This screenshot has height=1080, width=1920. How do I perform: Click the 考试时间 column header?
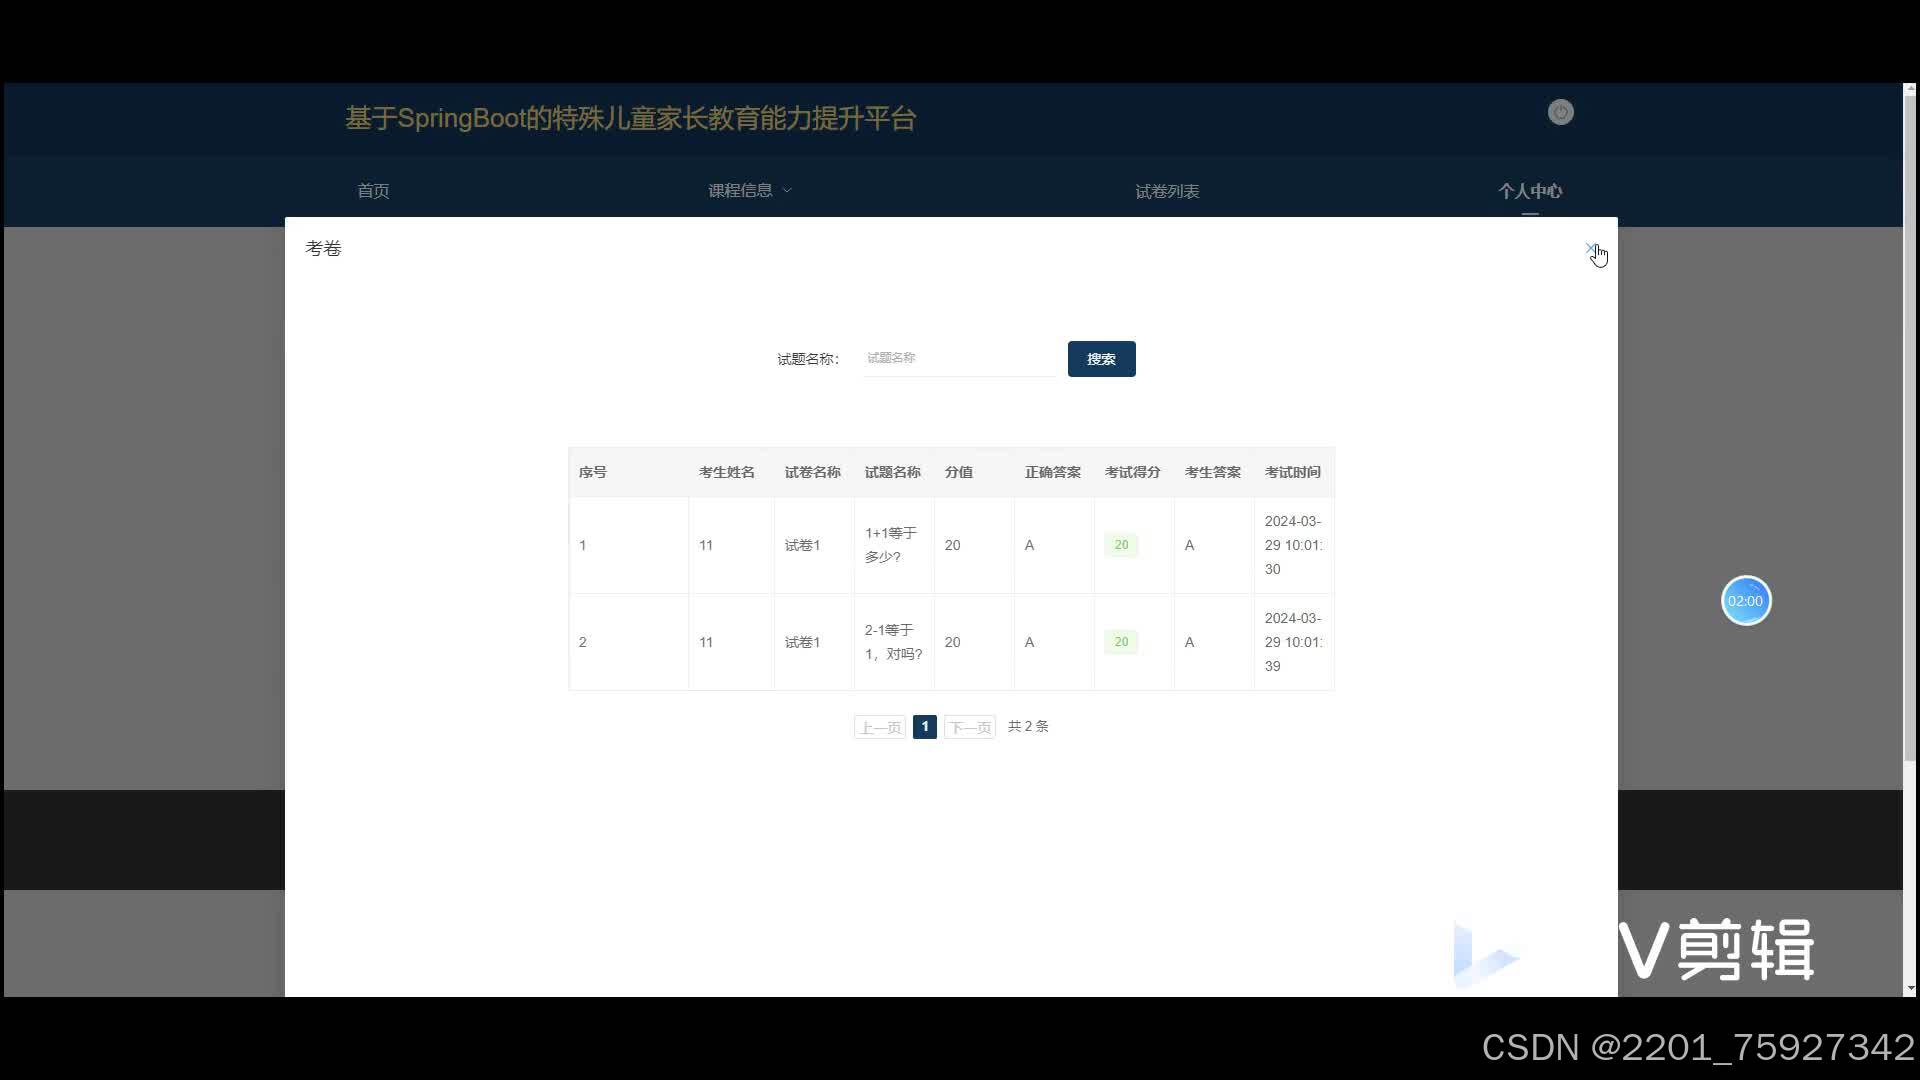click(1292, 472)
